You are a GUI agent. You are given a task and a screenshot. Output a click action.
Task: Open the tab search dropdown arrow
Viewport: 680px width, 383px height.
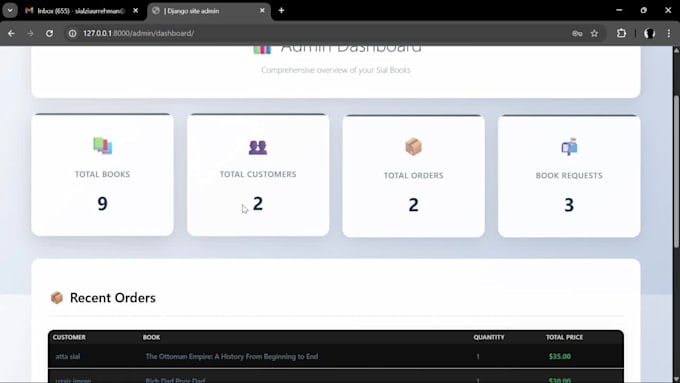10,10
